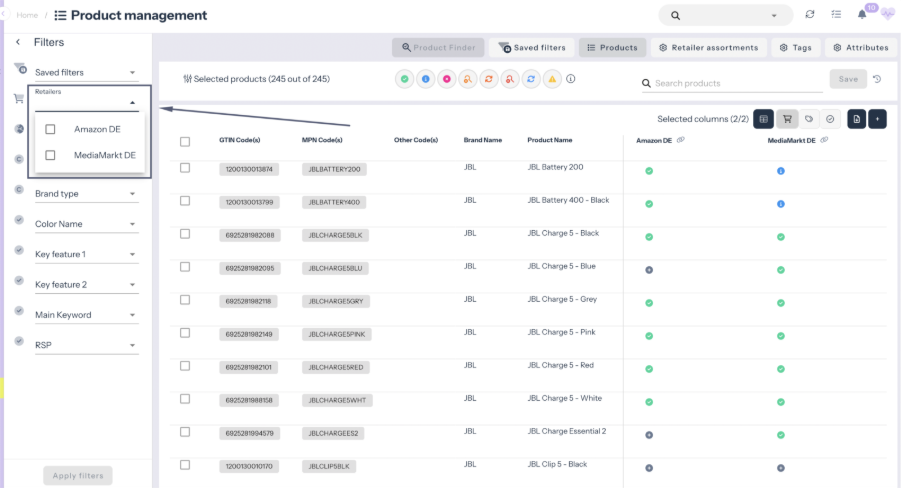Viewport: 901px width, 489px height.
Task: Click the refresh icon in top bar
Action: pyautogui.click(x=809, y=15)
